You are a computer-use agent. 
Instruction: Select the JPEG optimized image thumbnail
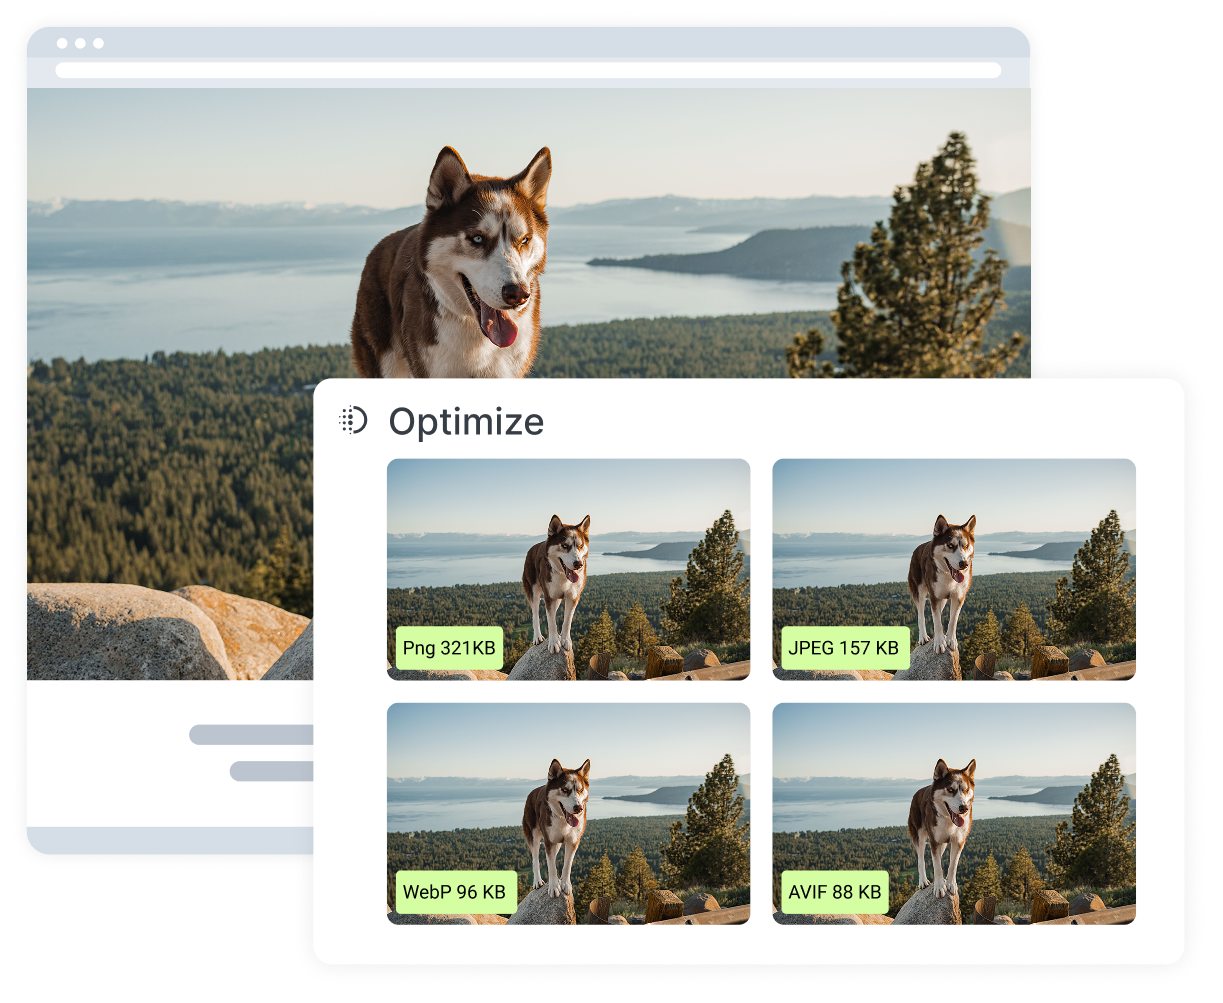tap(954, 569)
